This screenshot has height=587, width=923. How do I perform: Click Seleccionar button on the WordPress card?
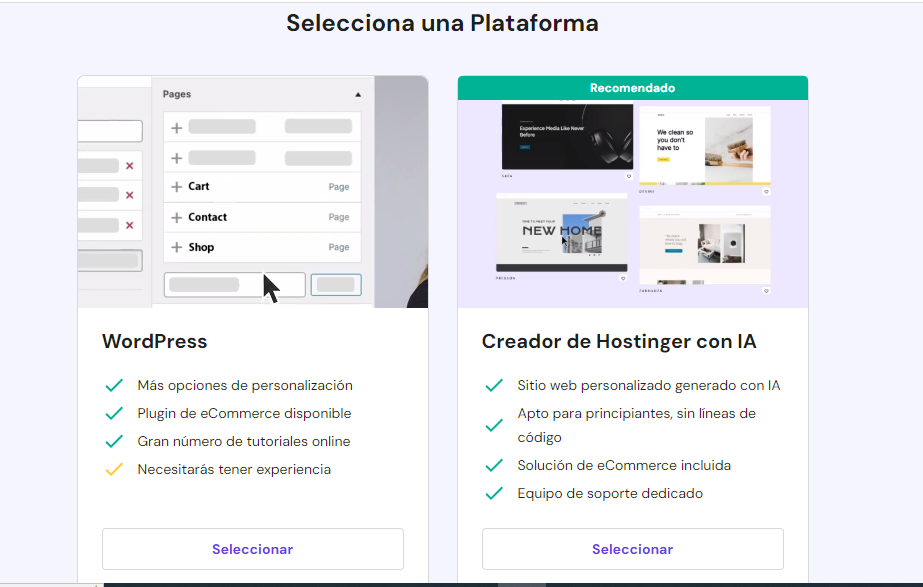[x=253, y=549]
